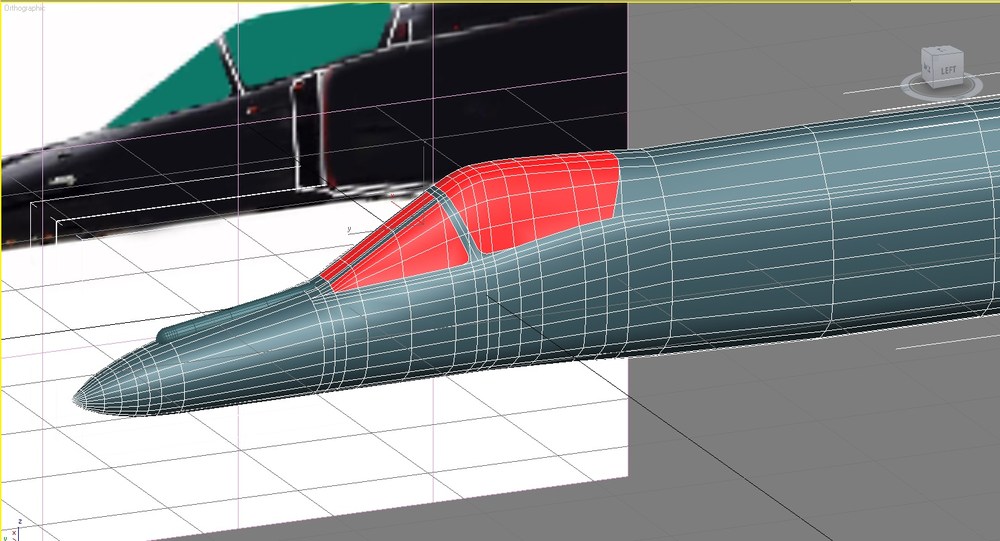Click the nose cone tip of the model
This screenshot has height=541, width=1000.
coord(79,399)
